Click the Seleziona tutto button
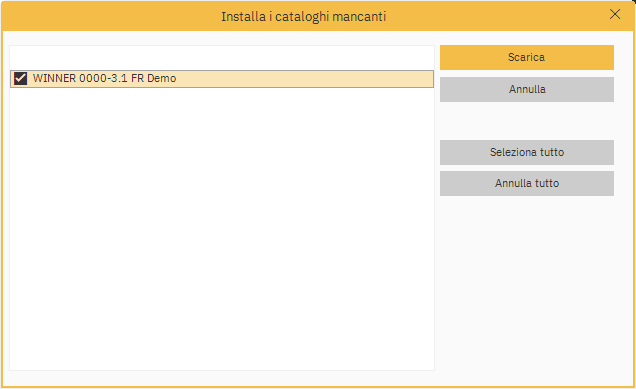 (526, 152)
